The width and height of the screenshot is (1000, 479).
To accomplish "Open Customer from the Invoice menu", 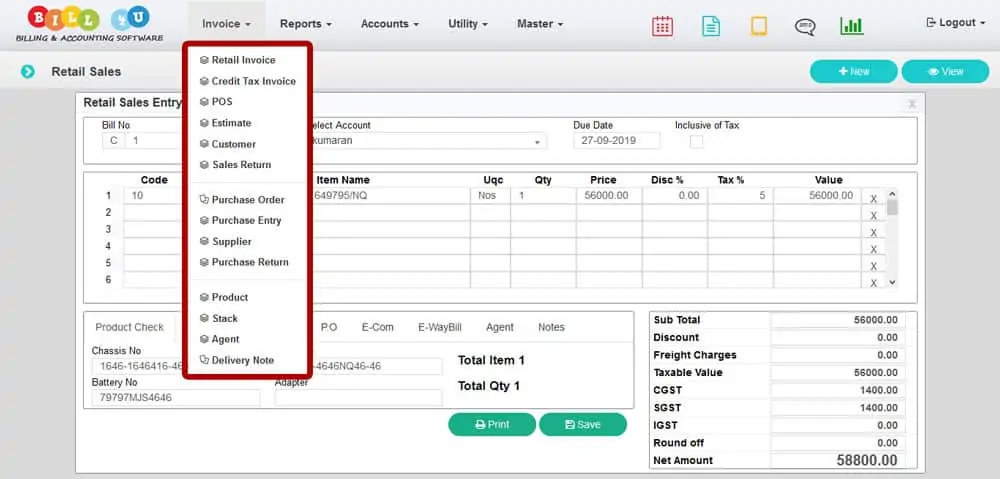I will click(227, 144).
